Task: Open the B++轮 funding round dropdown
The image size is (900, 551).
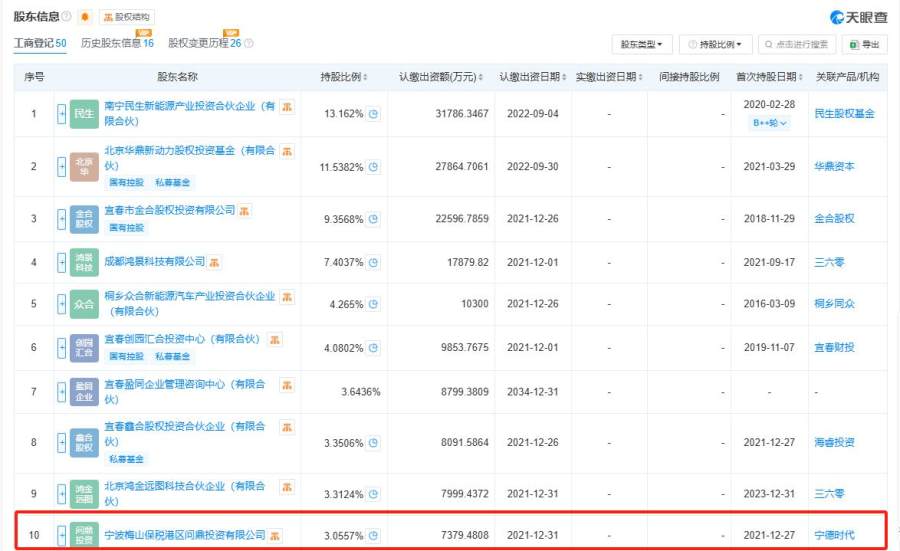Action: click(x=769, y=123)
